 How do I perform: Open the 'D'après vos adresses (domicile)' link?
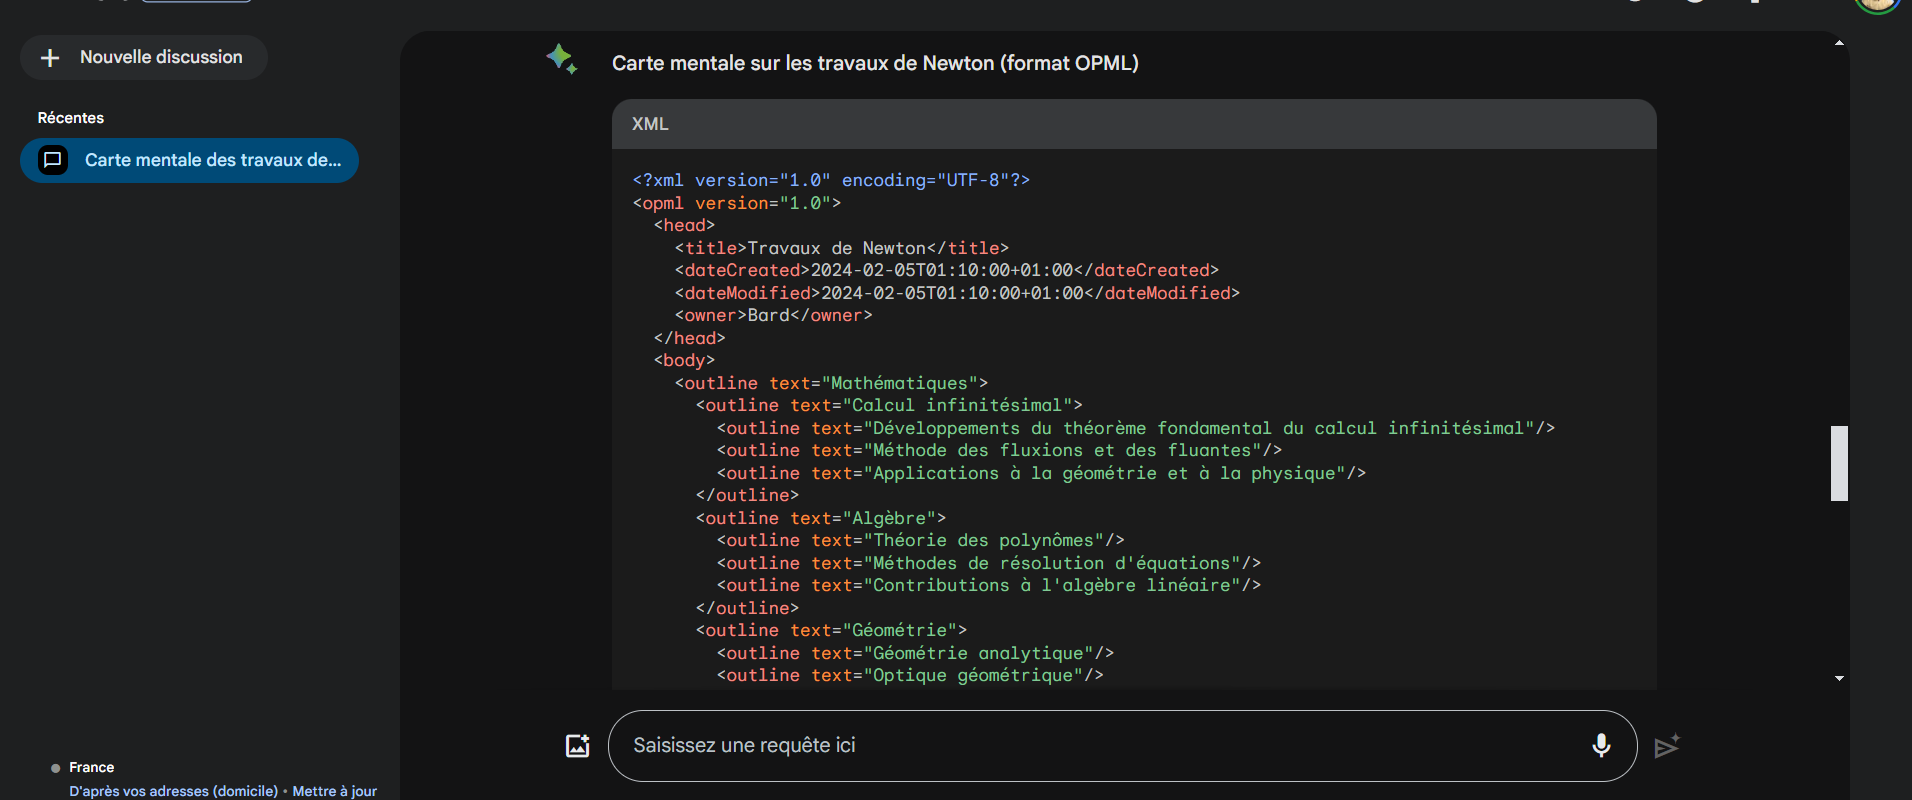[173, 791]
